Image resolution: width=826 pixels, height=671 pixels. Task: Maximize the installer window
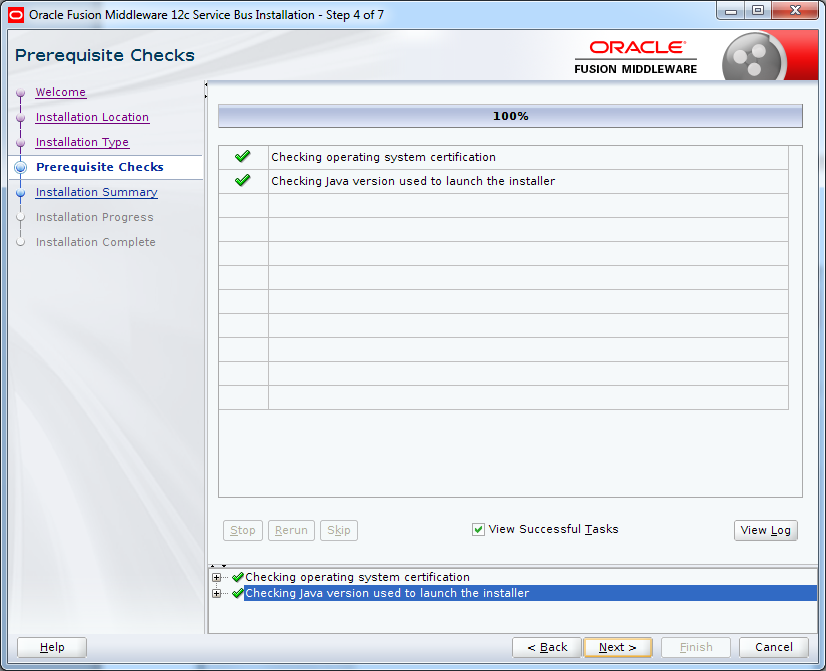pos(758,11)
